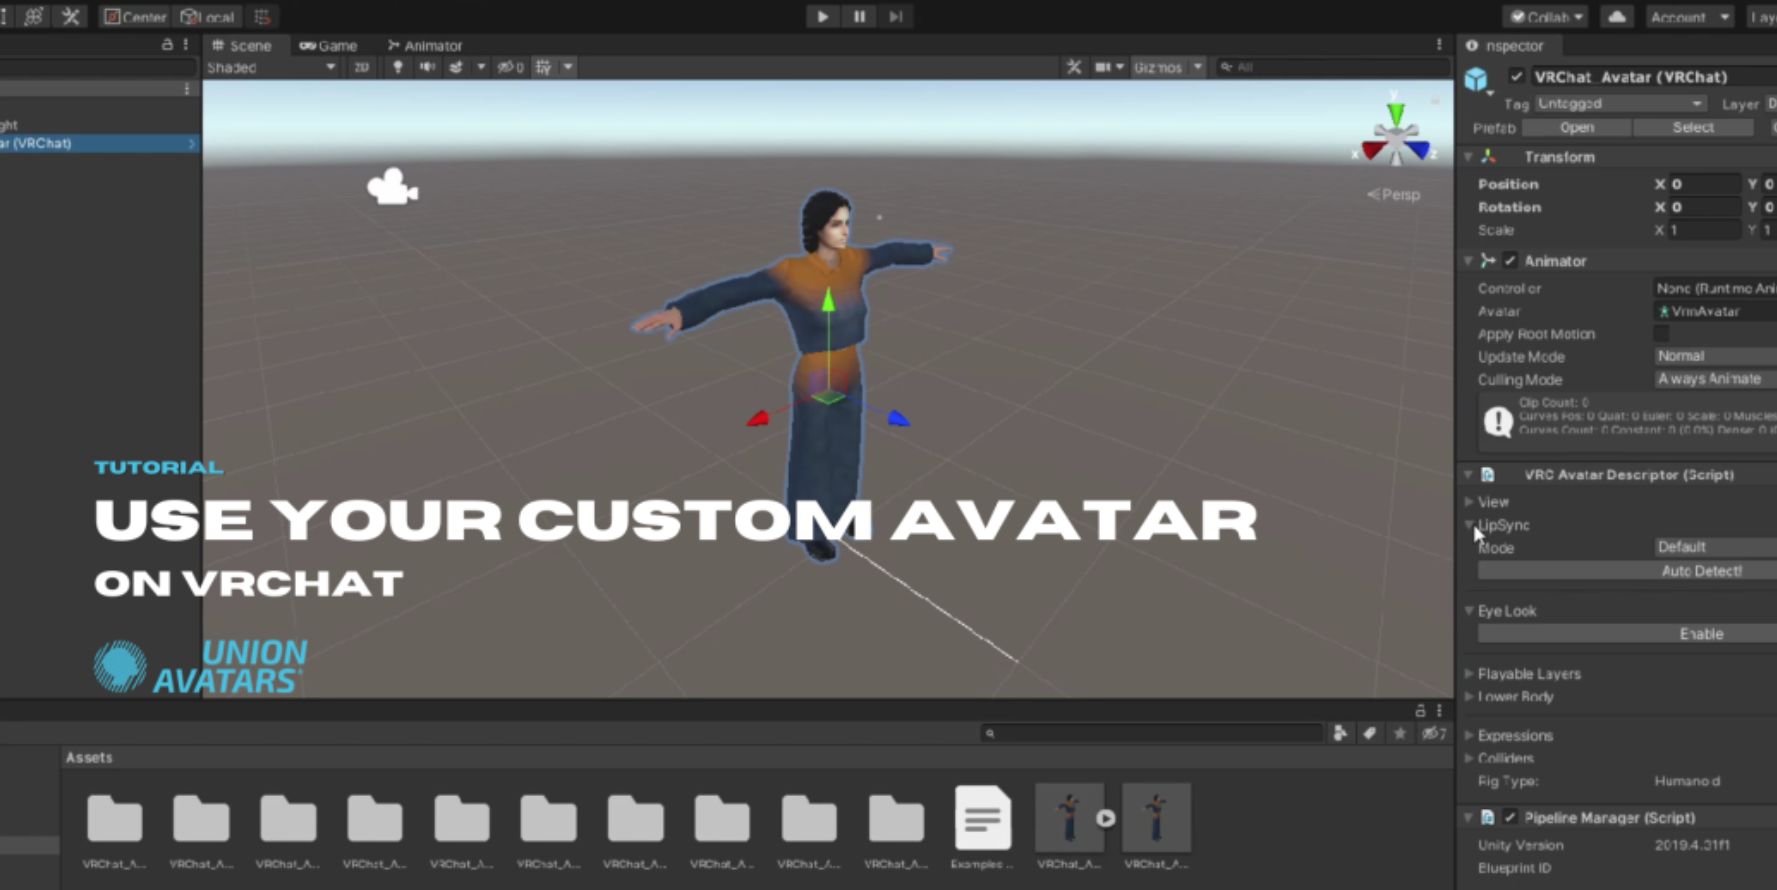The width and height of the screenshot is (1777, 890).
Task: Toggle 2D view mode
Action: (361, 67)
